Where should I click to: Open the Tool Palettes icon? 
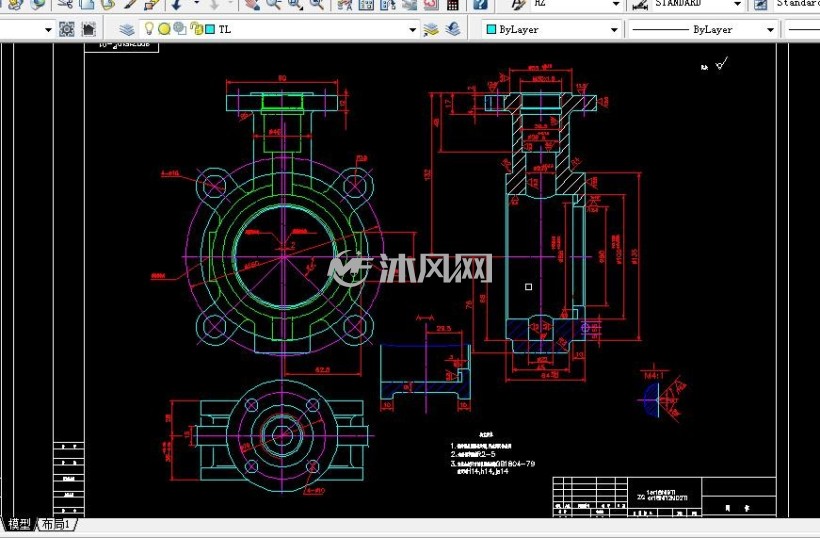pos(388,4)
